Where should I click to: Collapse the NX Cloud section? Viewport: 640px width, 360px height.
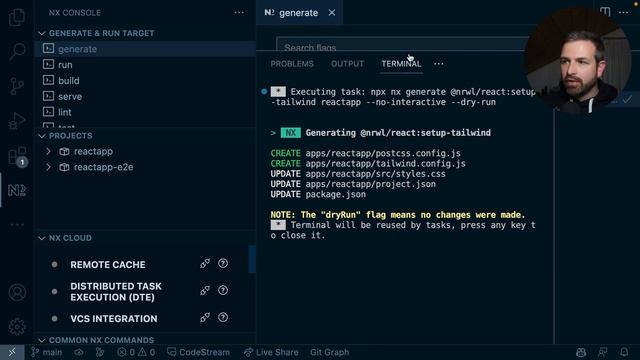42,238
